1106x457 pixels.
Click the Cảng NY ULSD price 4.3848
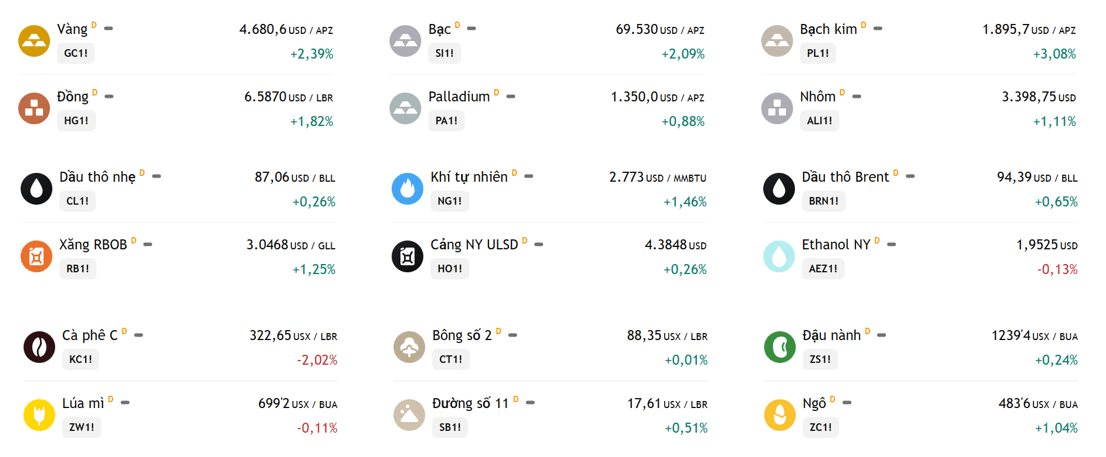pyautogui.click(x=665, y=245)
